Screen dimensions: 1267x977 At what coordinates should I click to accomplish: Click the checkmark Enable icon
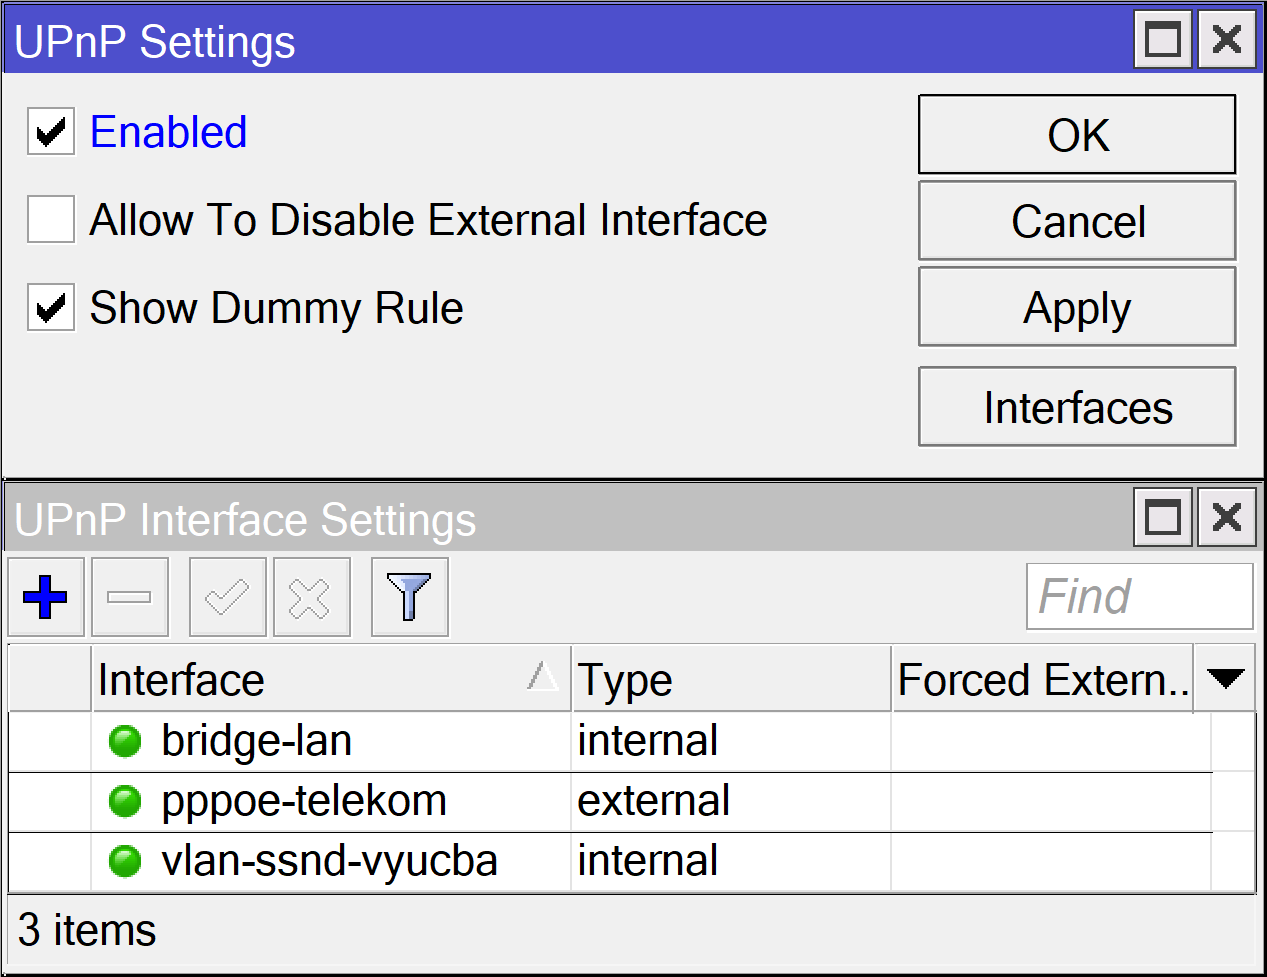coord(227,597)
